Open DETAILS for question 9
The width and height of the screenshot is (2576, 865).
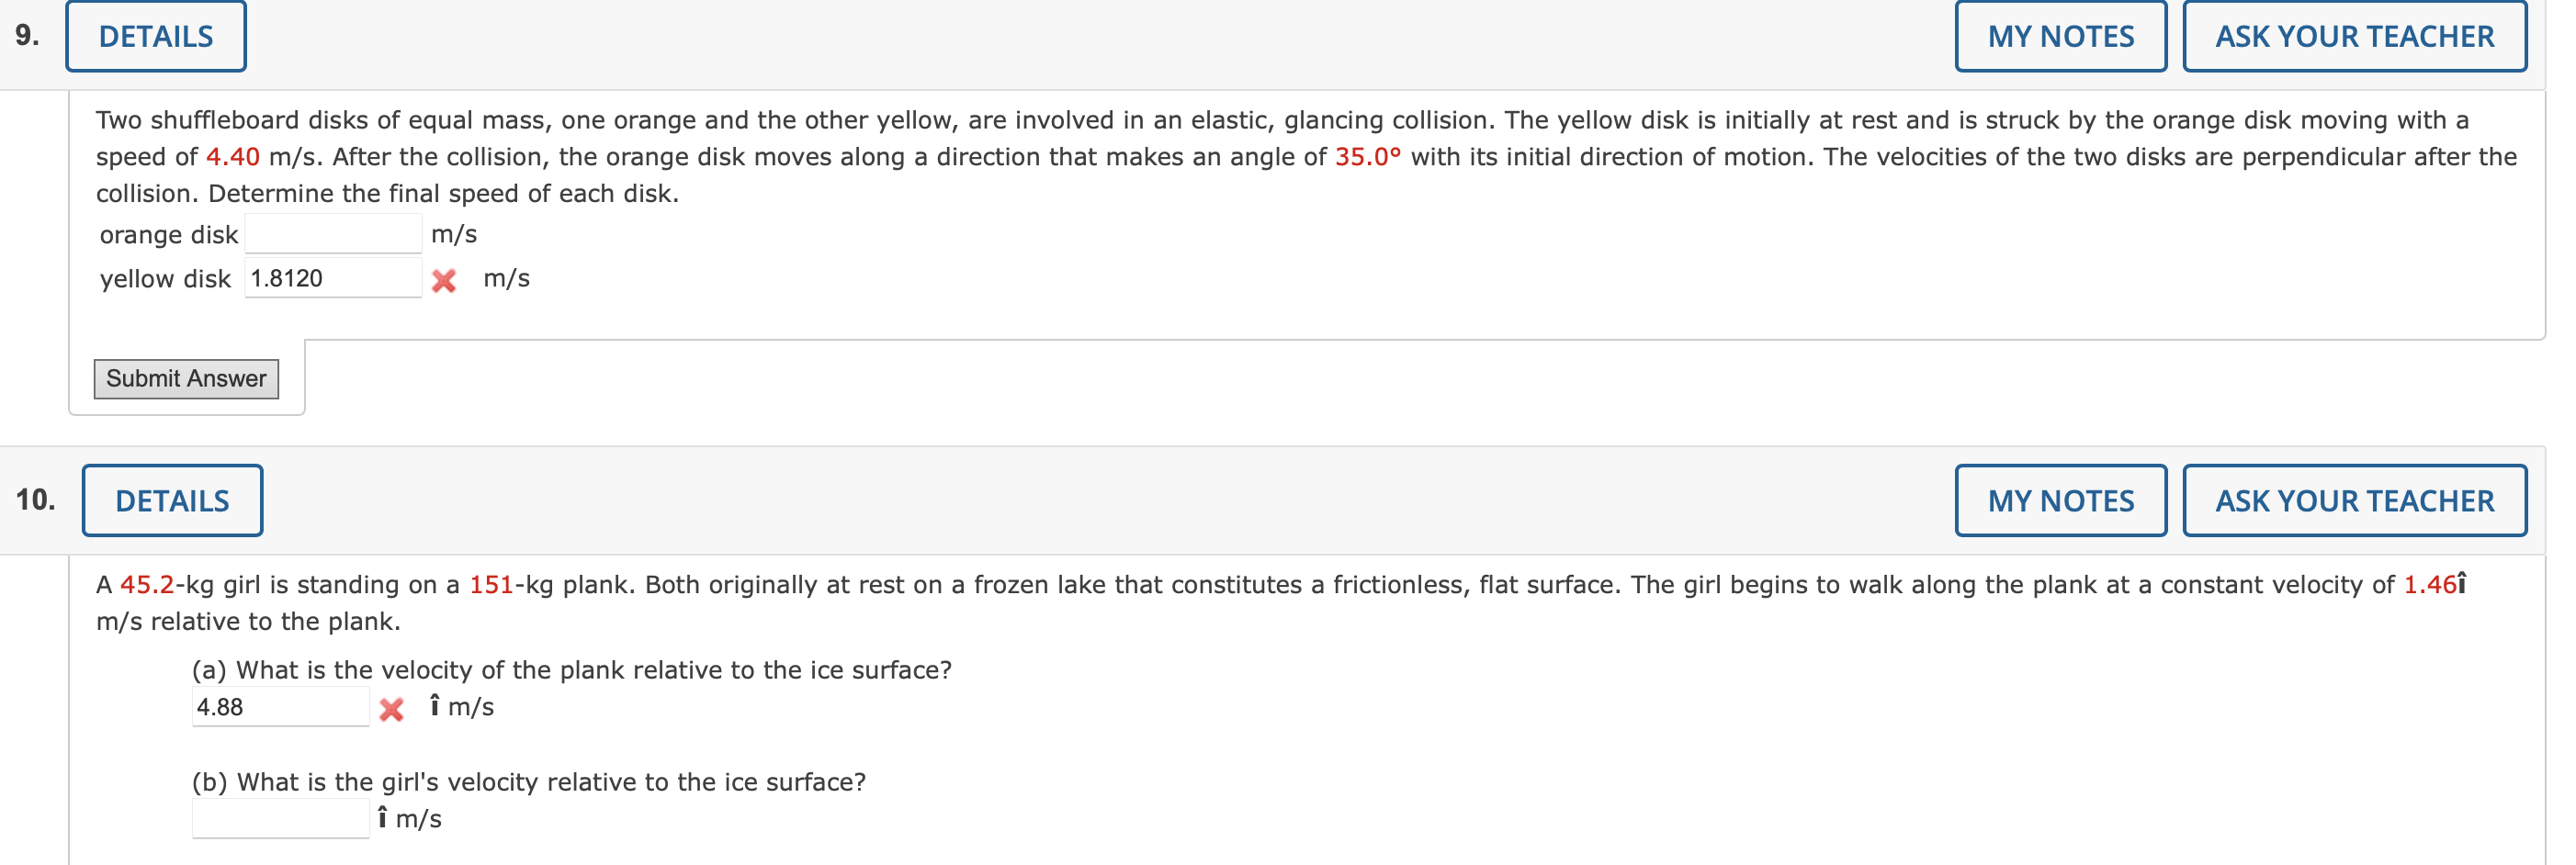click(x=155, y=36)
